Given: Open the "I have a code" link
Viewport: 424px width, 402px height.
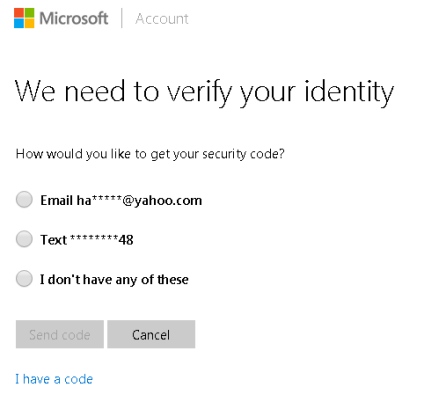Looking at the screenshot, I should pyautogui.click(x=54, y=379).
